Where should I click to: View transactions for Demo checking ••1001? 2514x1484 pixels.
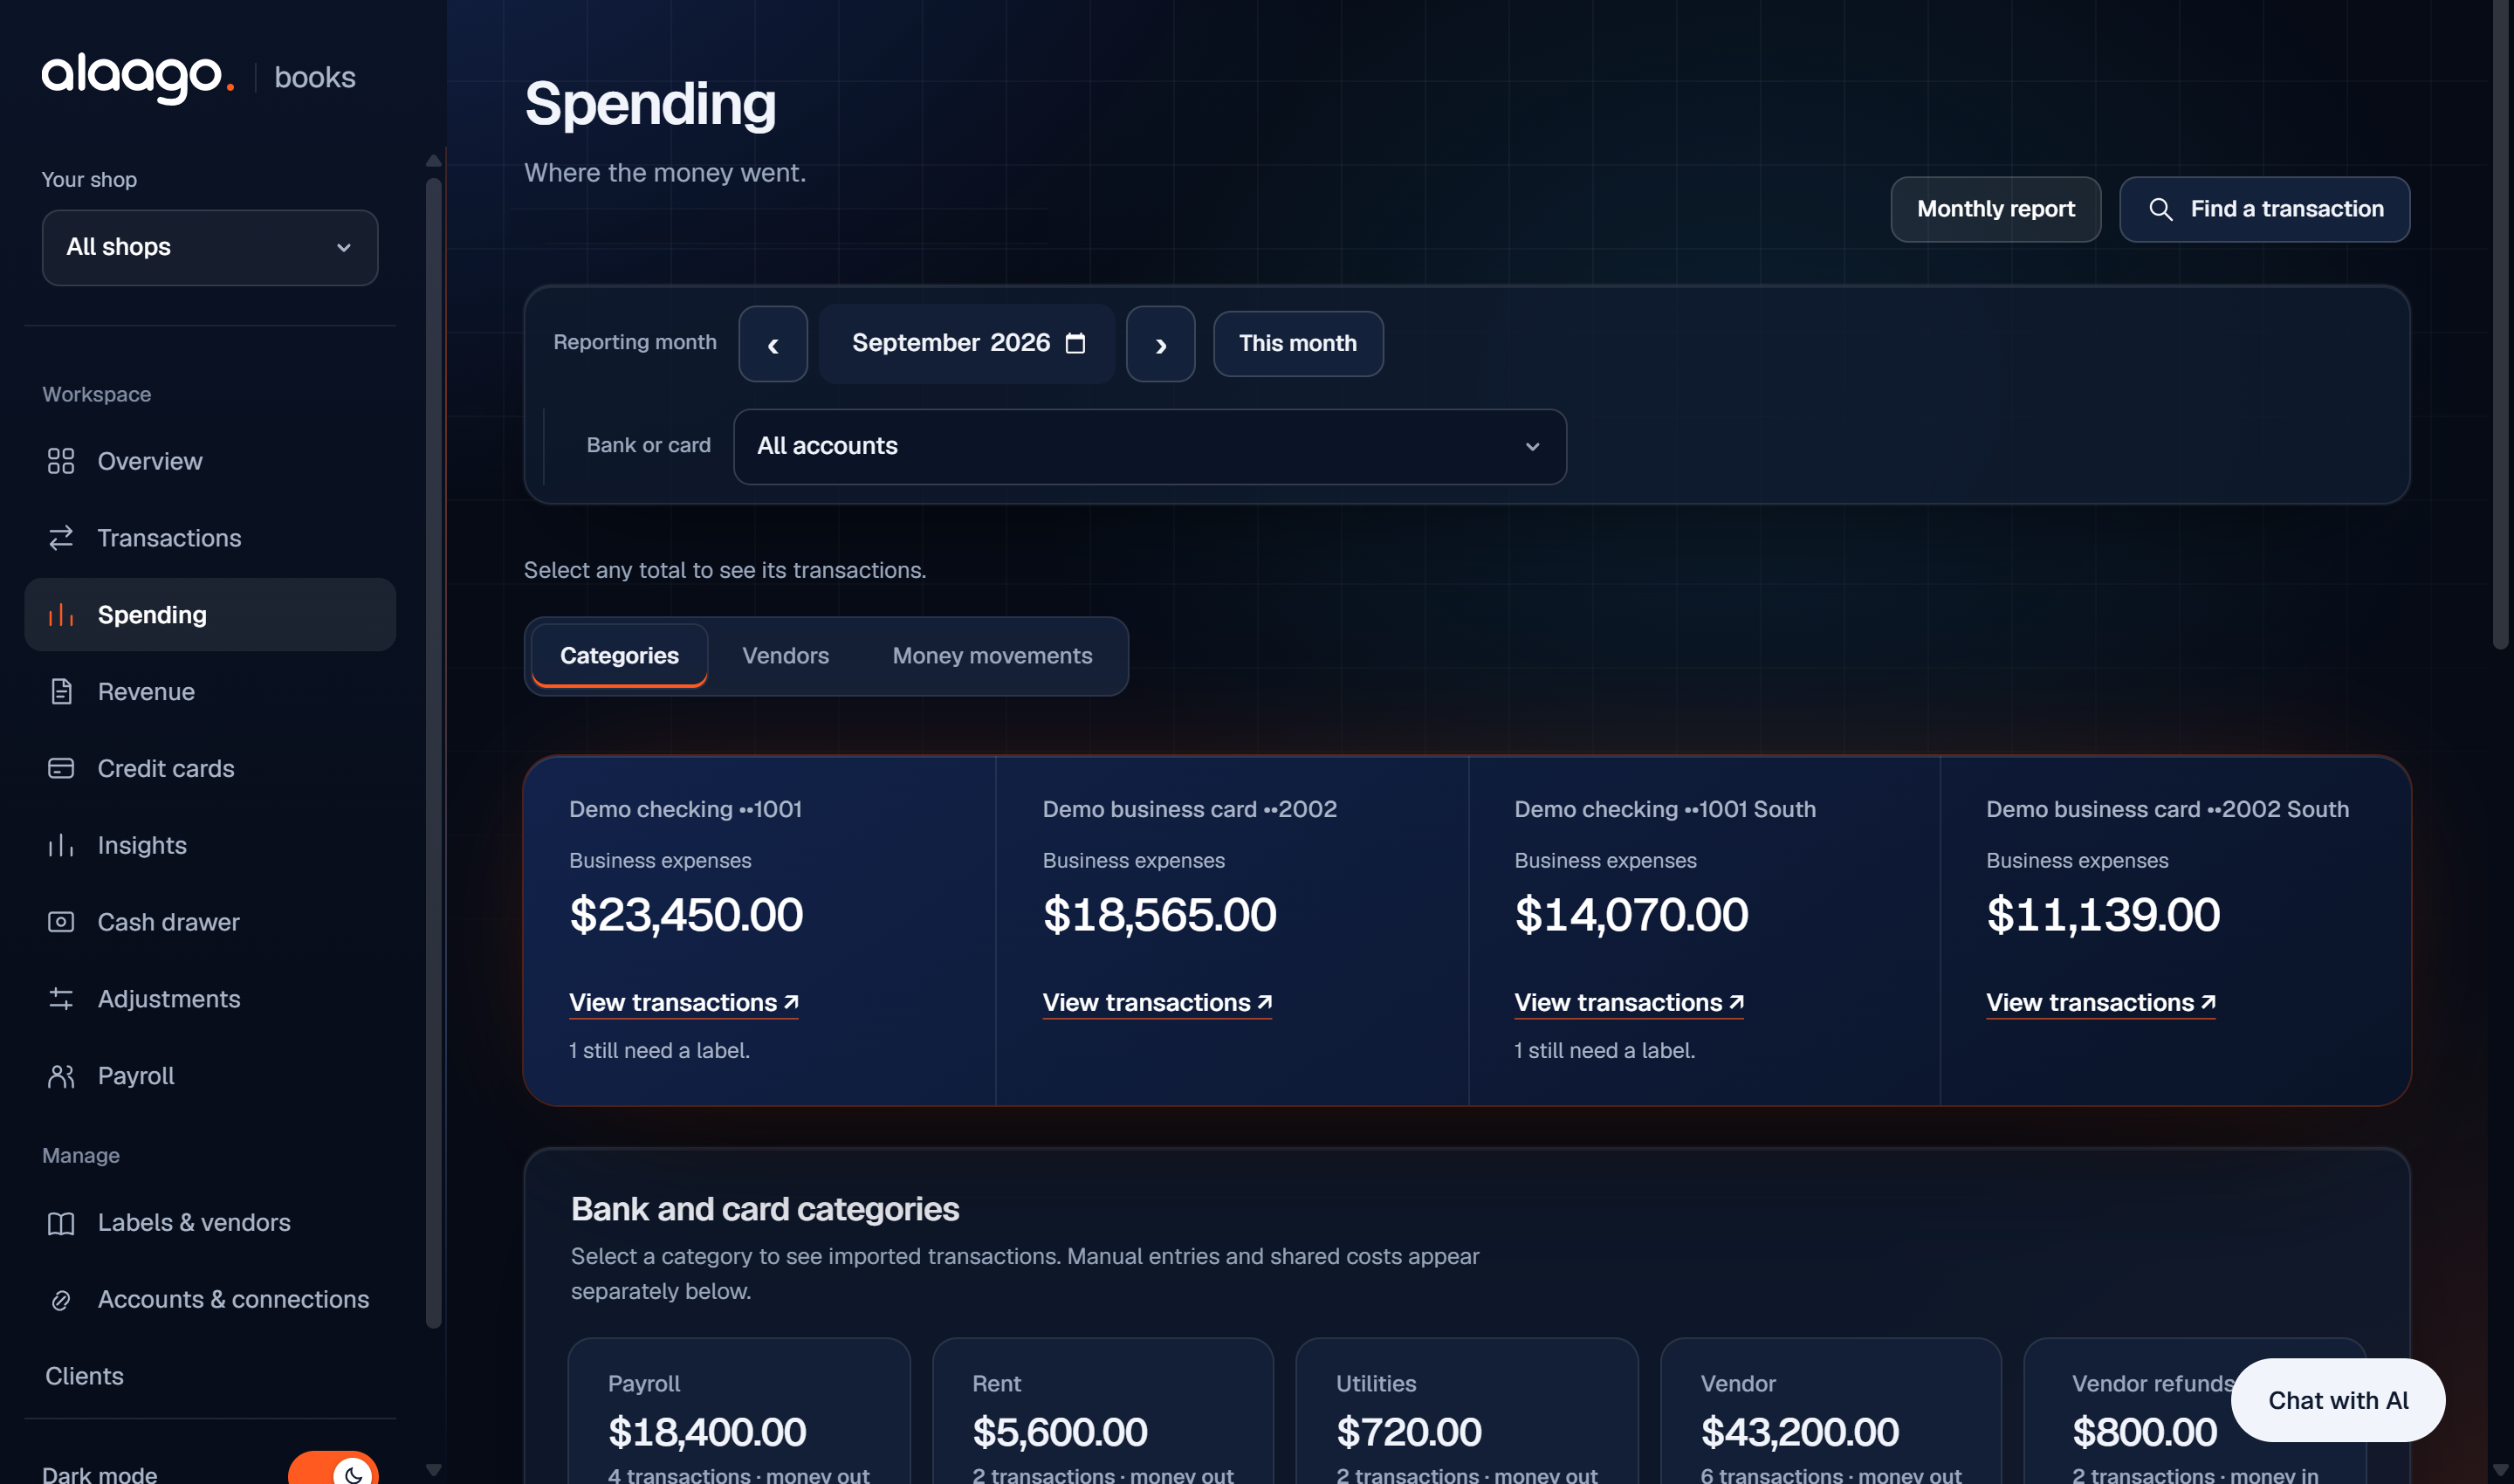pyautogui.click(x=684, y=1002)
